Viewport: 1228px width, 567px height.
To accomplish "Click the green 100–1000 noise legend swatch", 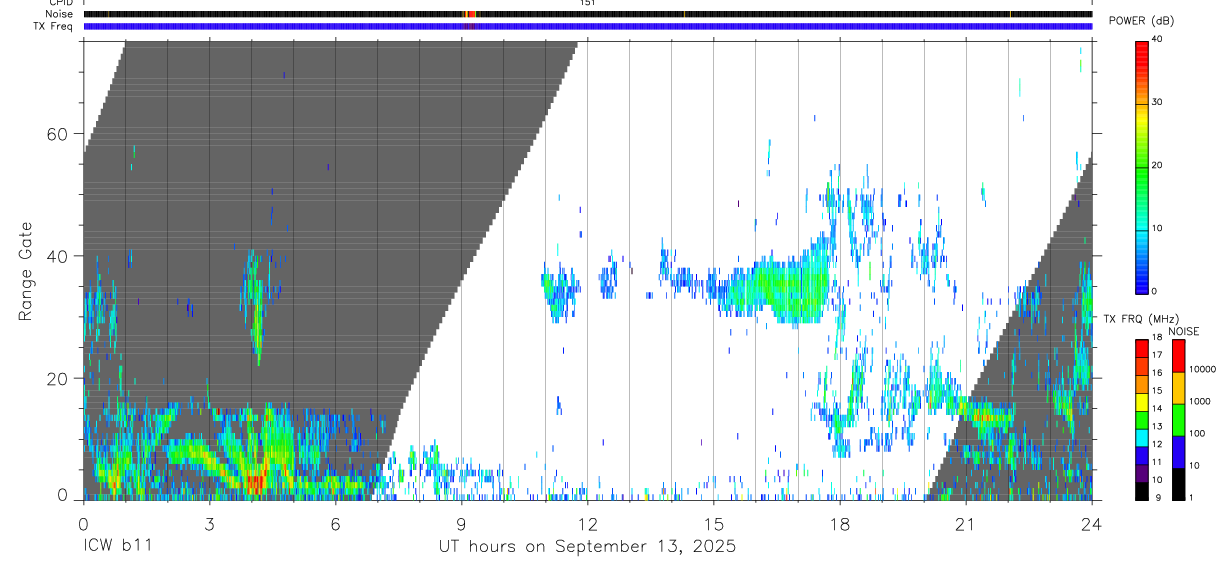I will [x=1178, y=420].
